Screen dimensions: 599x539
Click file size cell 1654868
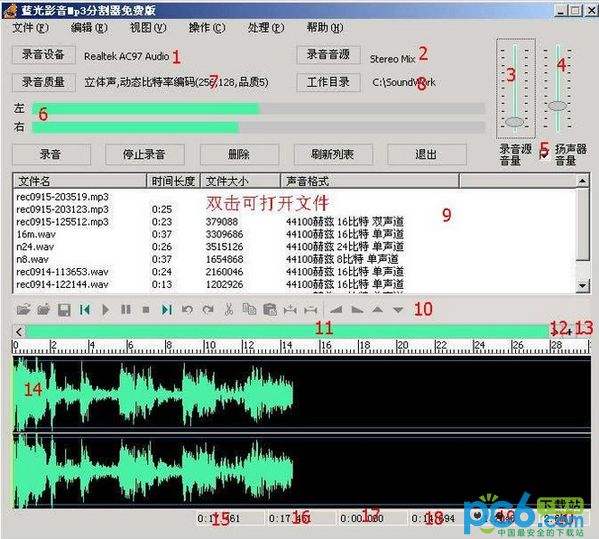tap(225, 259)
